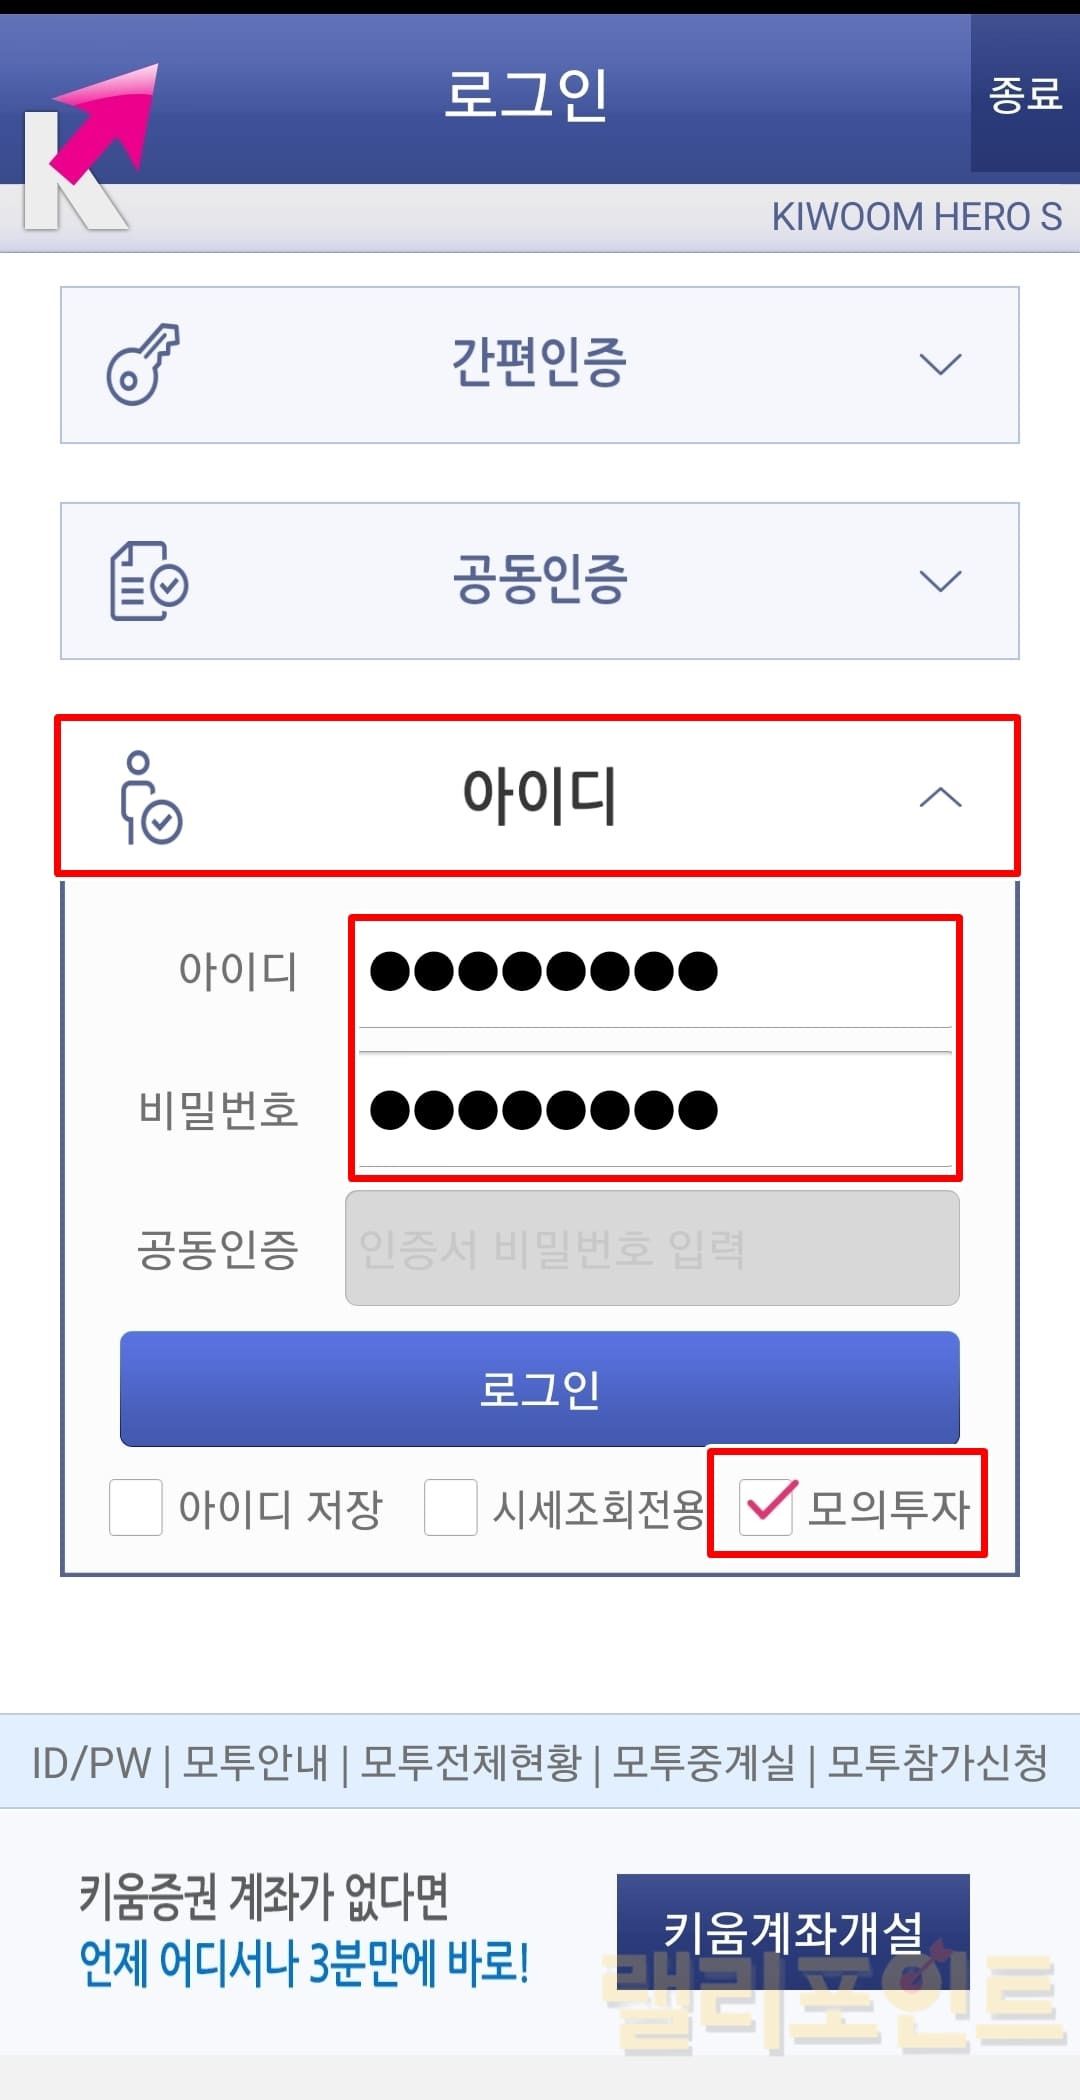Open 모투안내 in bottom menu
This screenshot has width=1080, height=2100.
[256, 1763]
